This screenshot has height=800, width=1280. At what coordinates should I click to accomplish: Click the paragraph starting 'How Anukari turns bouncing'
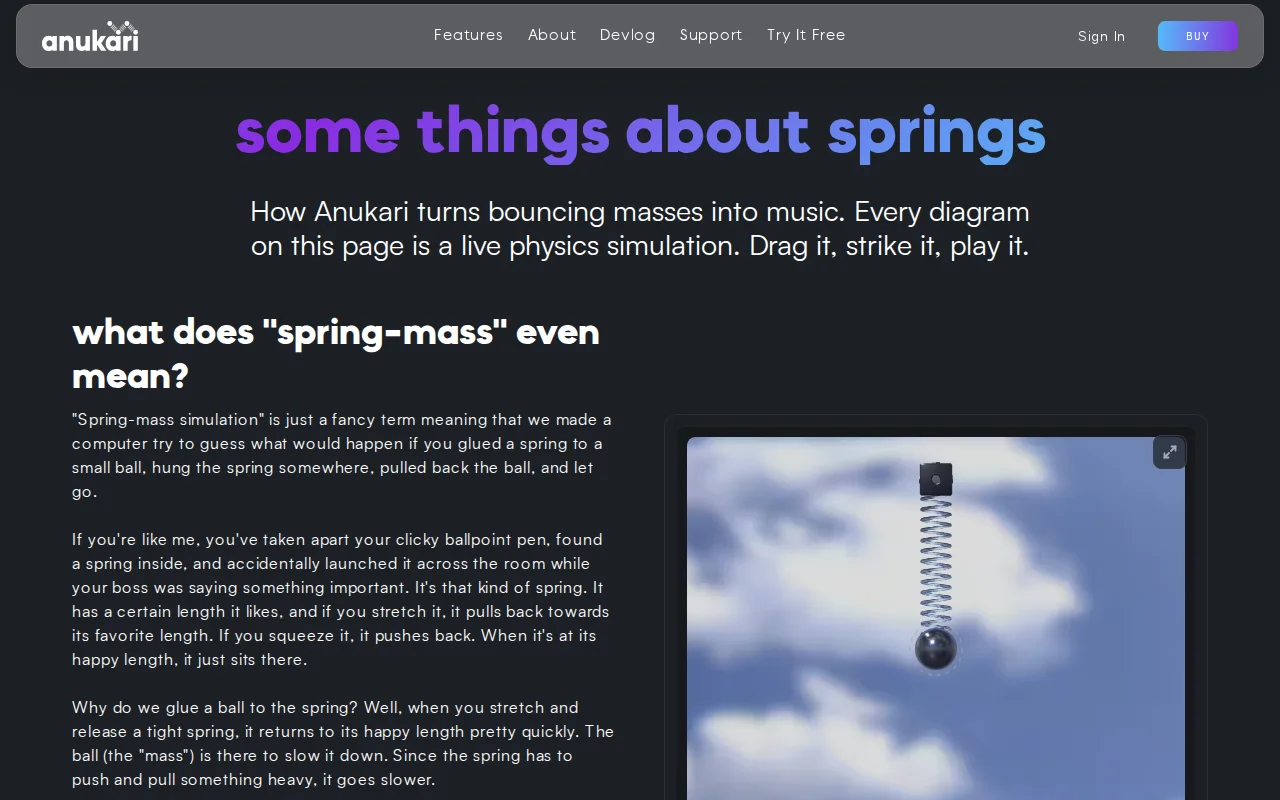(x=640, y=228)
